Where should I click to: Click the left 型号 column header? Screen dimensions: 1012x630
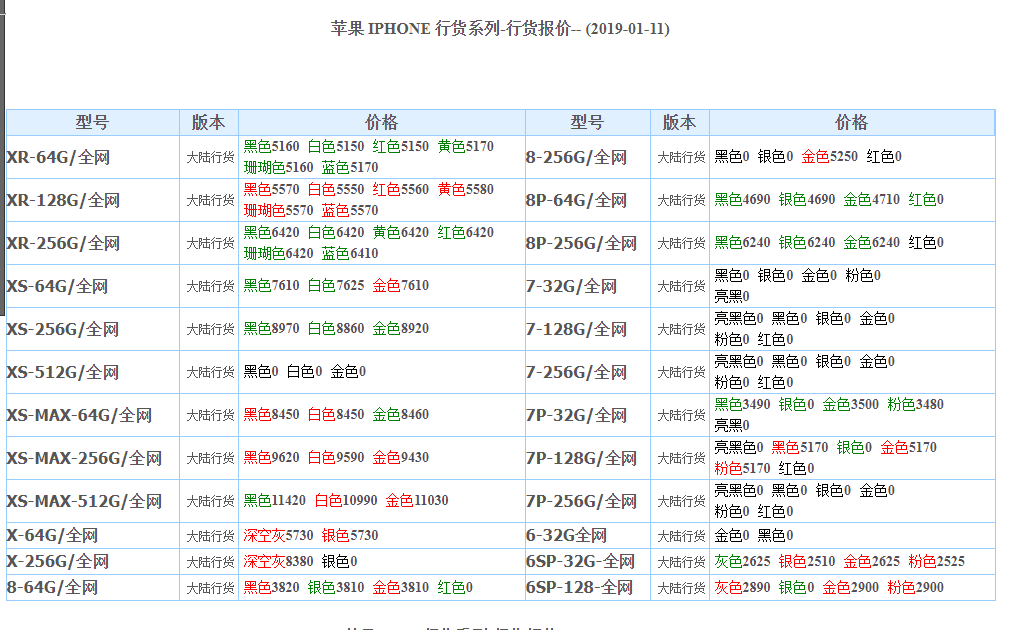(93, 123)
